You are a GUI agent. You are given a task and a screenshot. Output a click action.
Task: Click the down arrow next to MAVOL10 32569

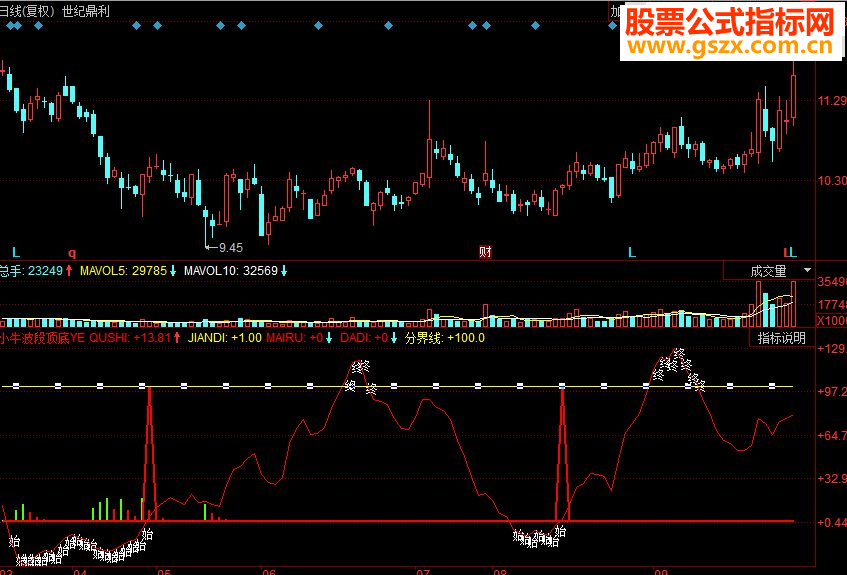tap(284, 271)
